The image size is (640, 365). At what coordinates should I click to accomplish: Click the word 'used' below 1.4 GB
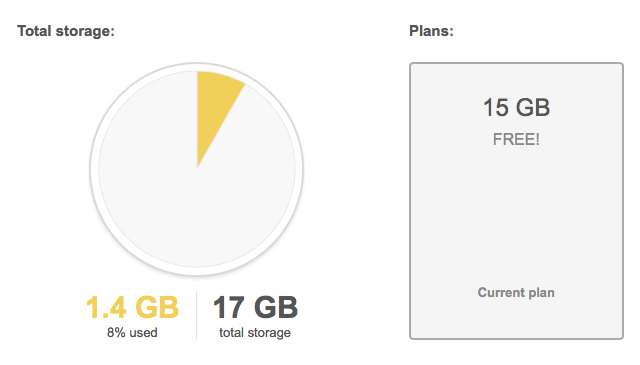point(143,332)
